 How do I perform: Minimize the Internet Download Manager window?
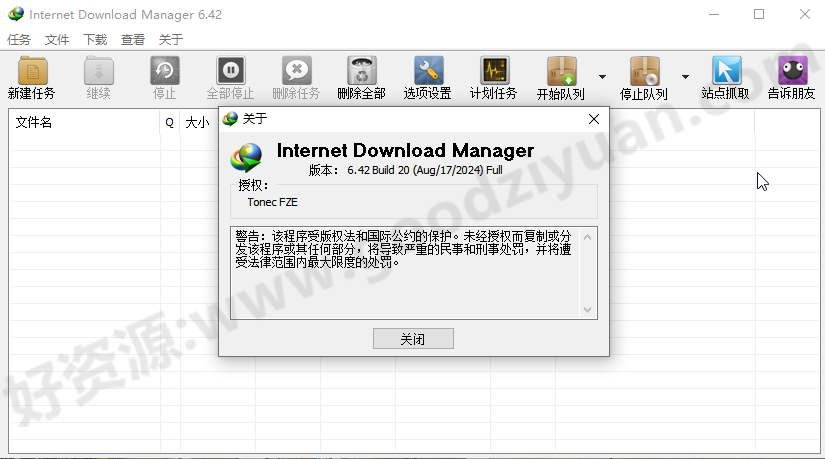[713, 14]
